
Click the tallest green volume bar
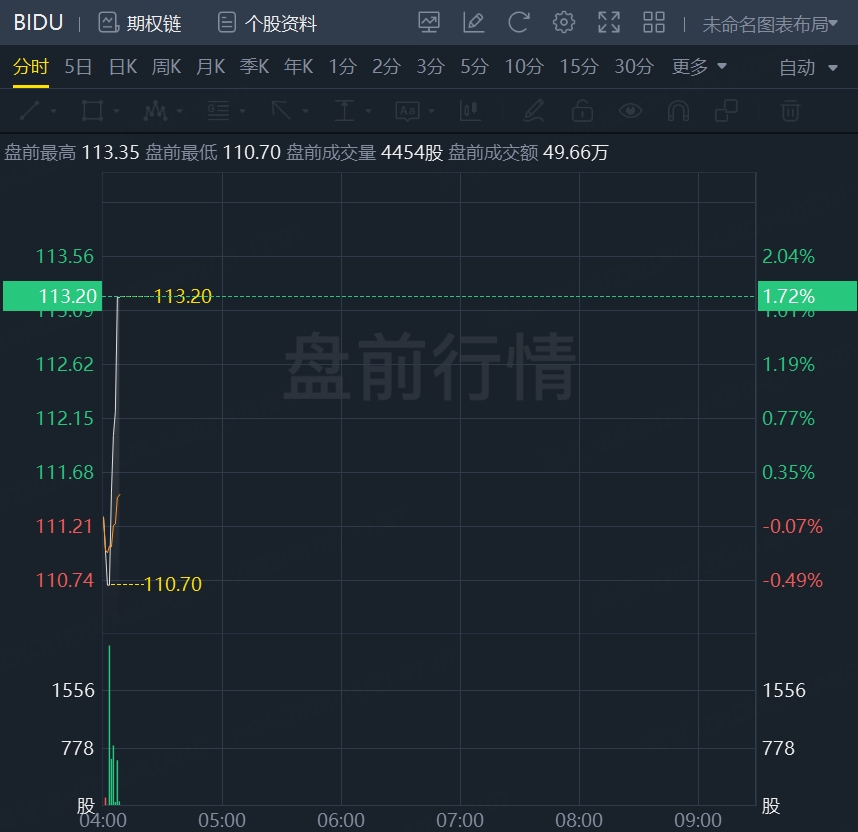click(109, 725)
